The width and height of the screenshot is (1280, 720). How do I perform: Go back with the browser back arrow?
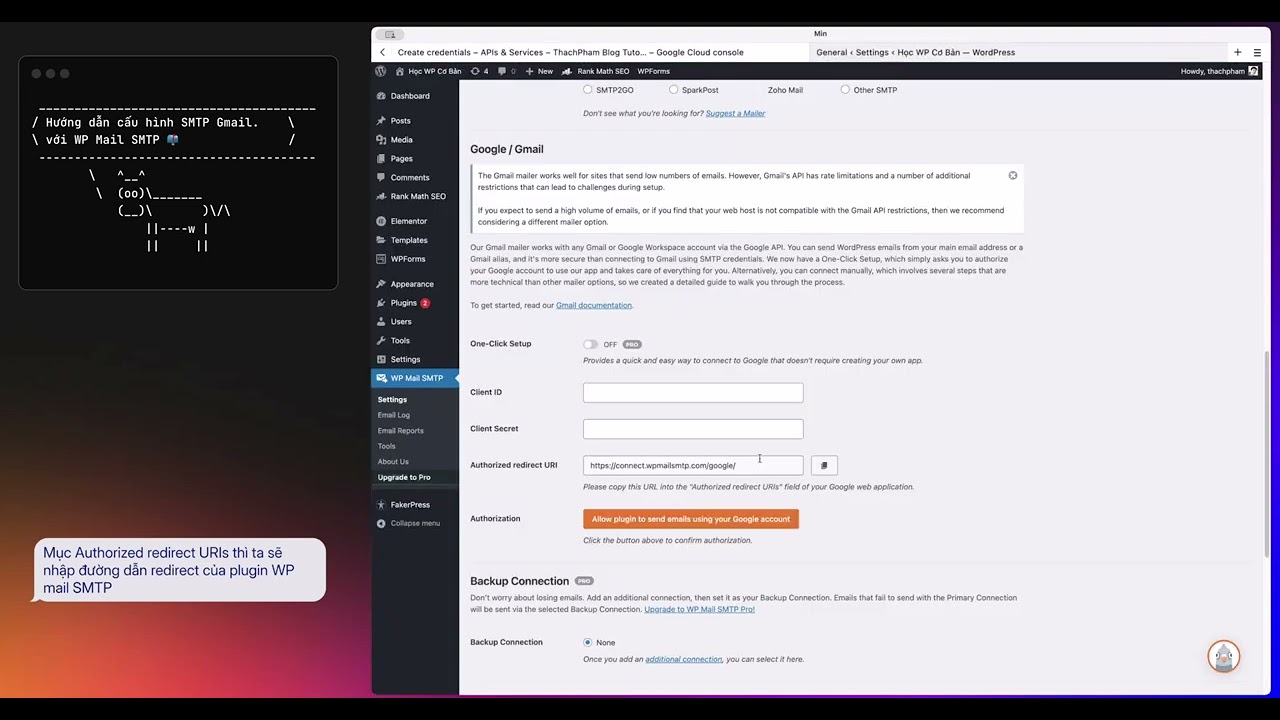(382, 52)
